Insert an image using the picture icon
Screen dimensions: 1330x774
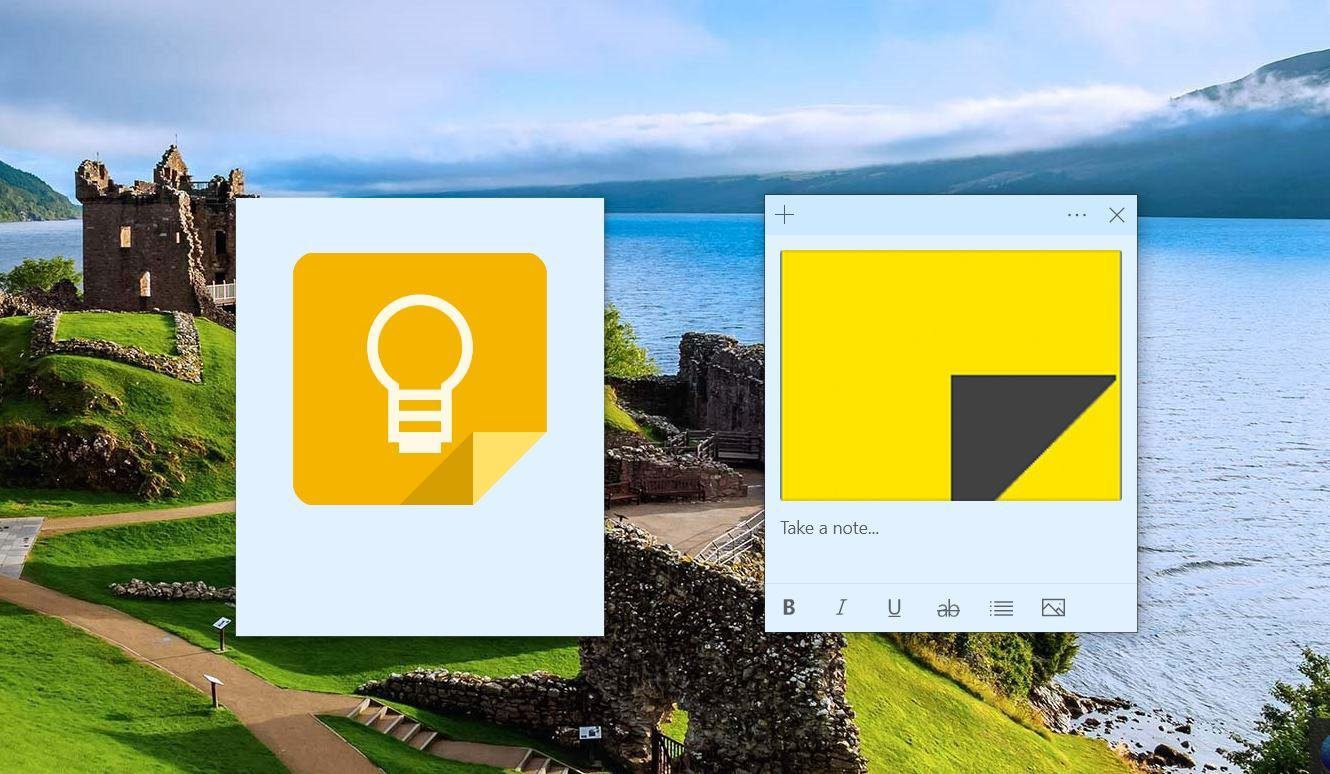[1053, 607]
